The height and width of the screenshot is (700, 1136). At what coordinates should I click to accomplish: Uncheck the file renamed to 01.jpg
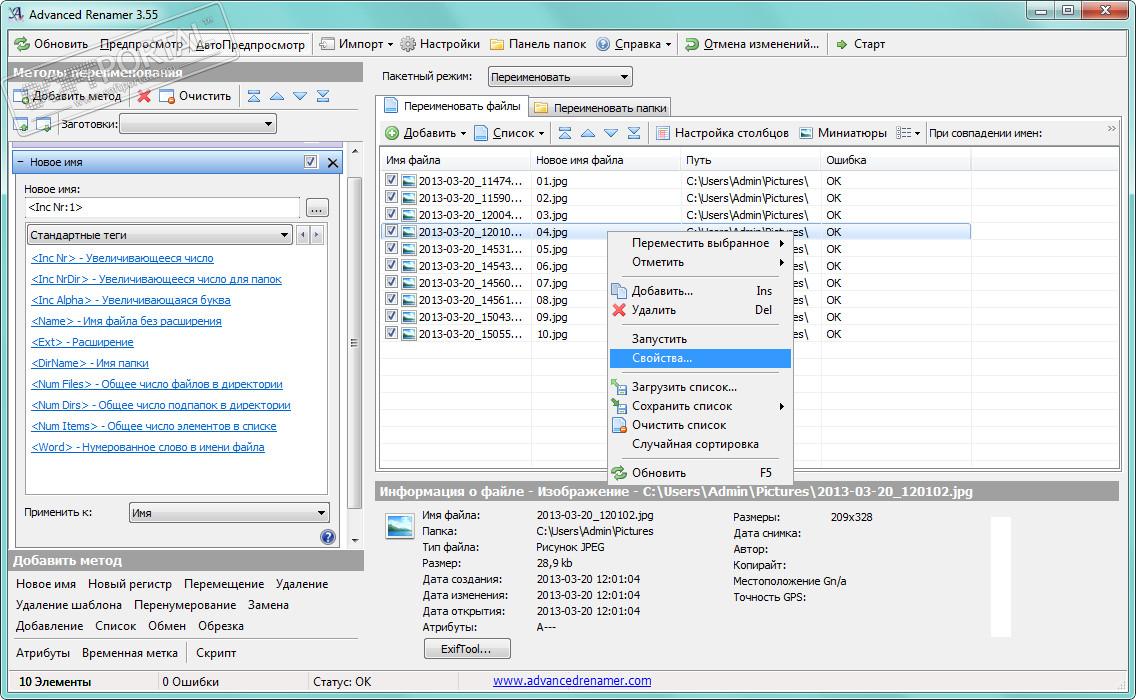[x=392, y=182]
